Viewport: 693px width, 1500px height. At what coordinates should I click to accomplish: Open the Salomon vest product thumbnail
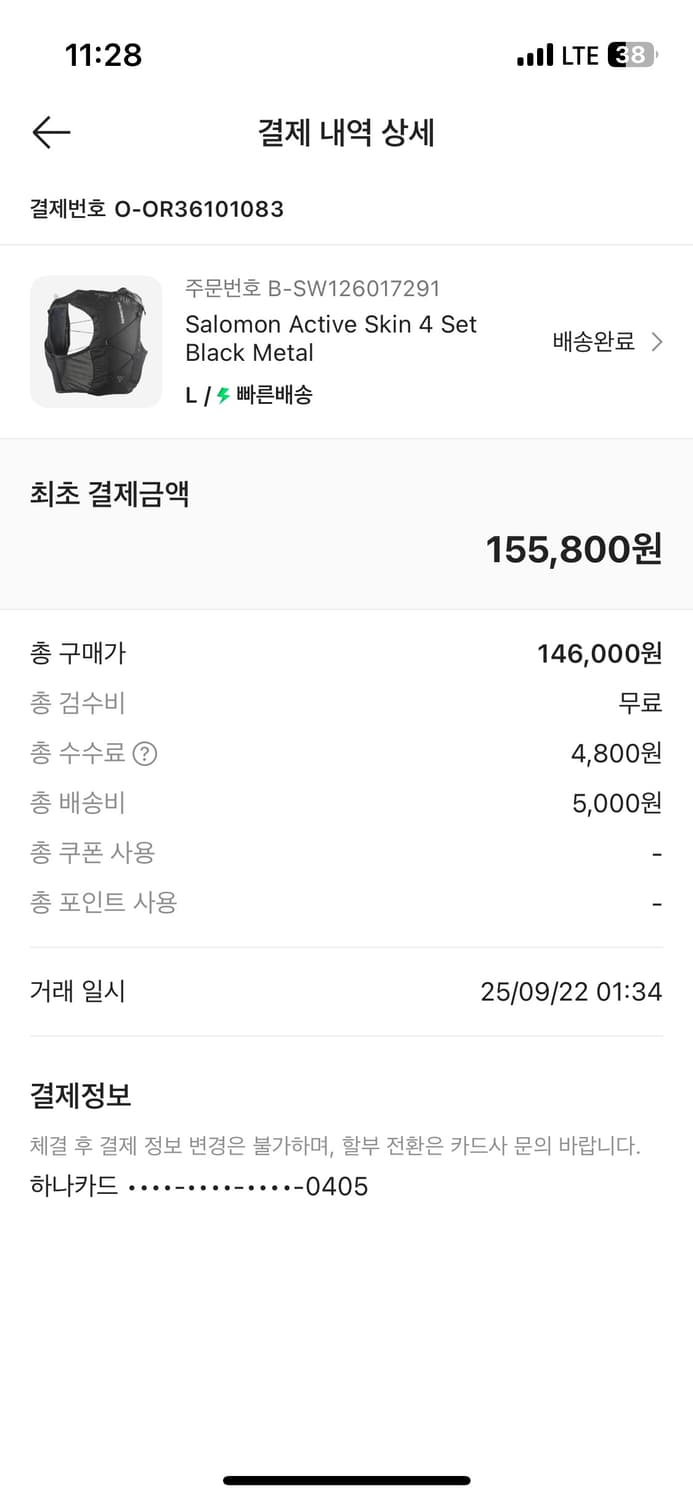pos(96,342)
